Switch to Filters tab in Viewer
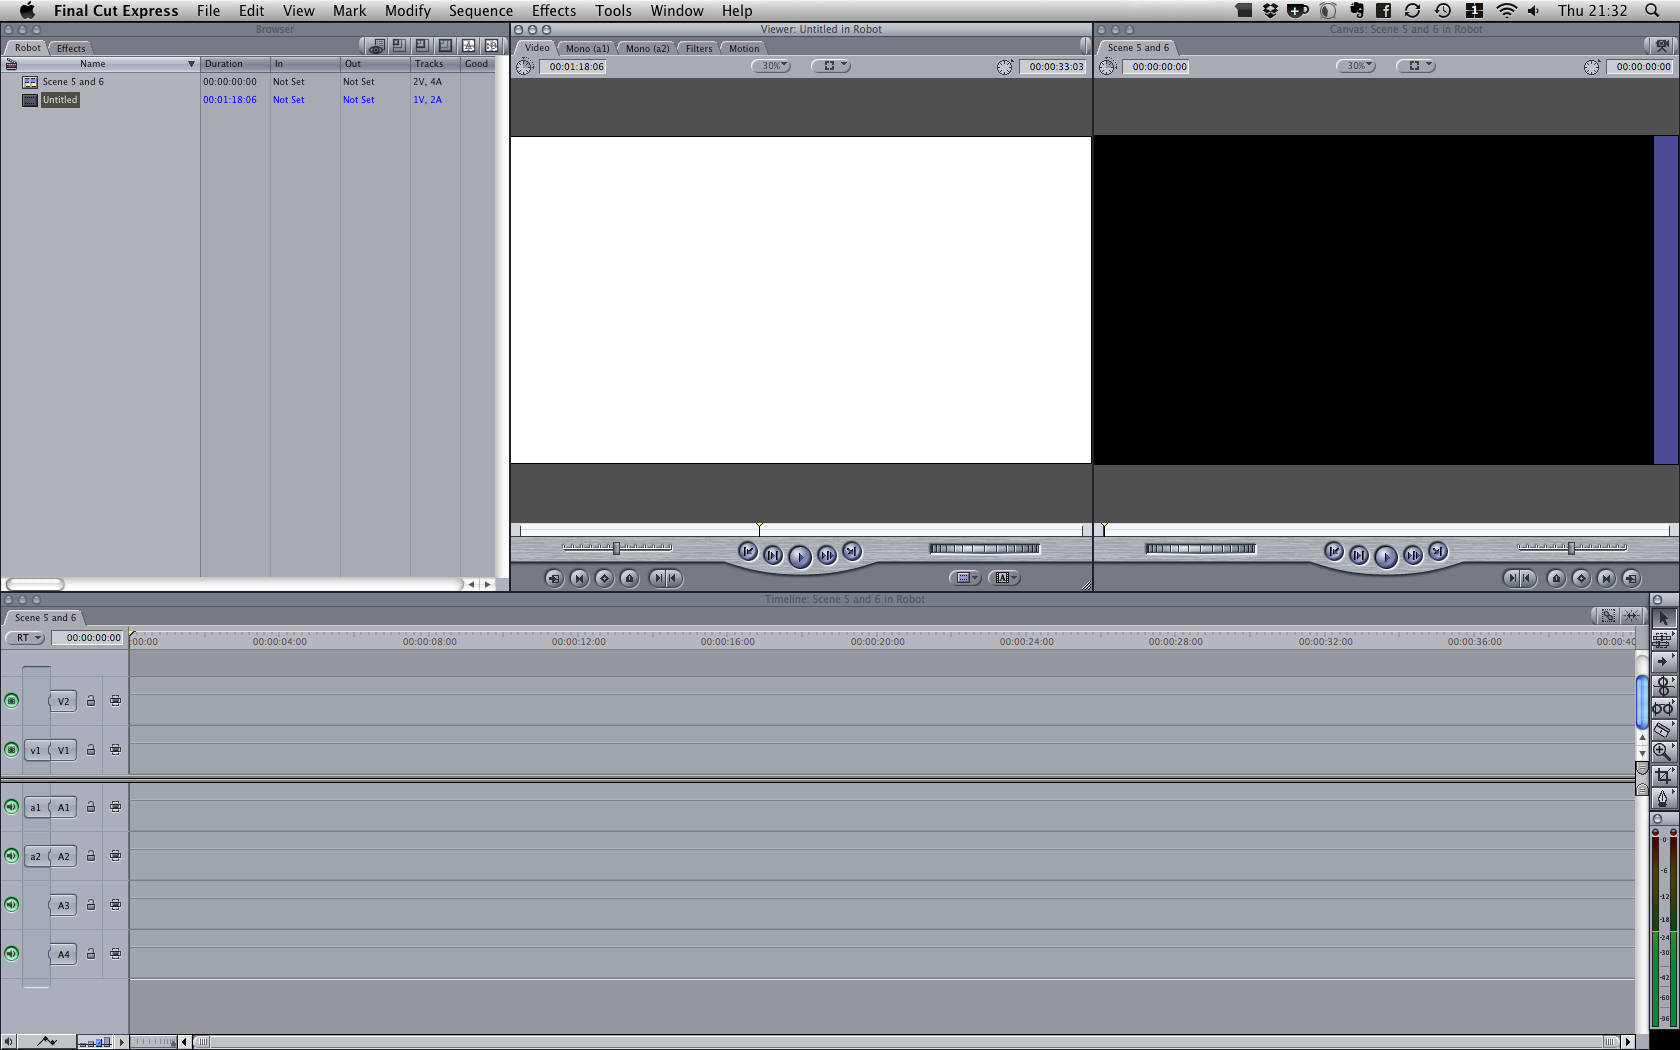 tap(699, 48)
